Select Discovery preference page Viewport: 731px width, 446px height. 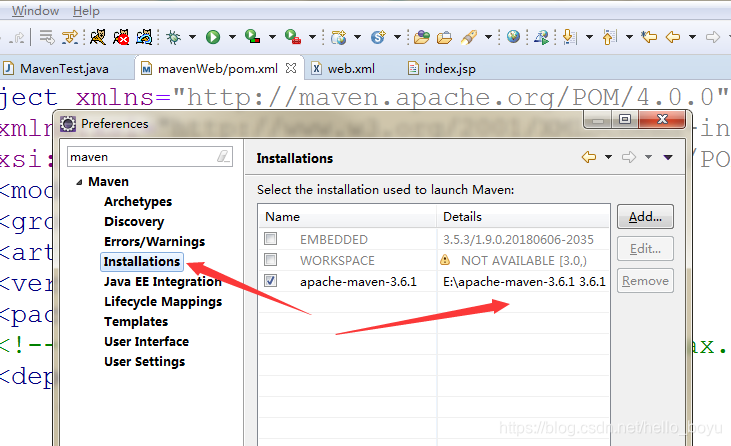(134, 221)
